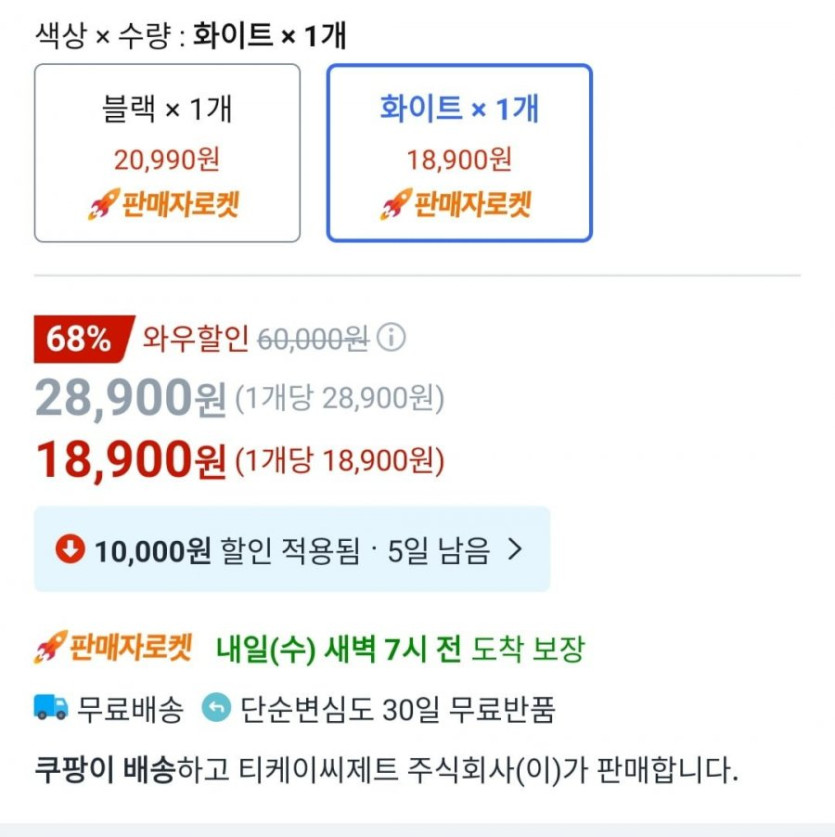This screenshot has height=837, width=835.
Task: Click the red down-arrow discount icon
Action: 70,549
